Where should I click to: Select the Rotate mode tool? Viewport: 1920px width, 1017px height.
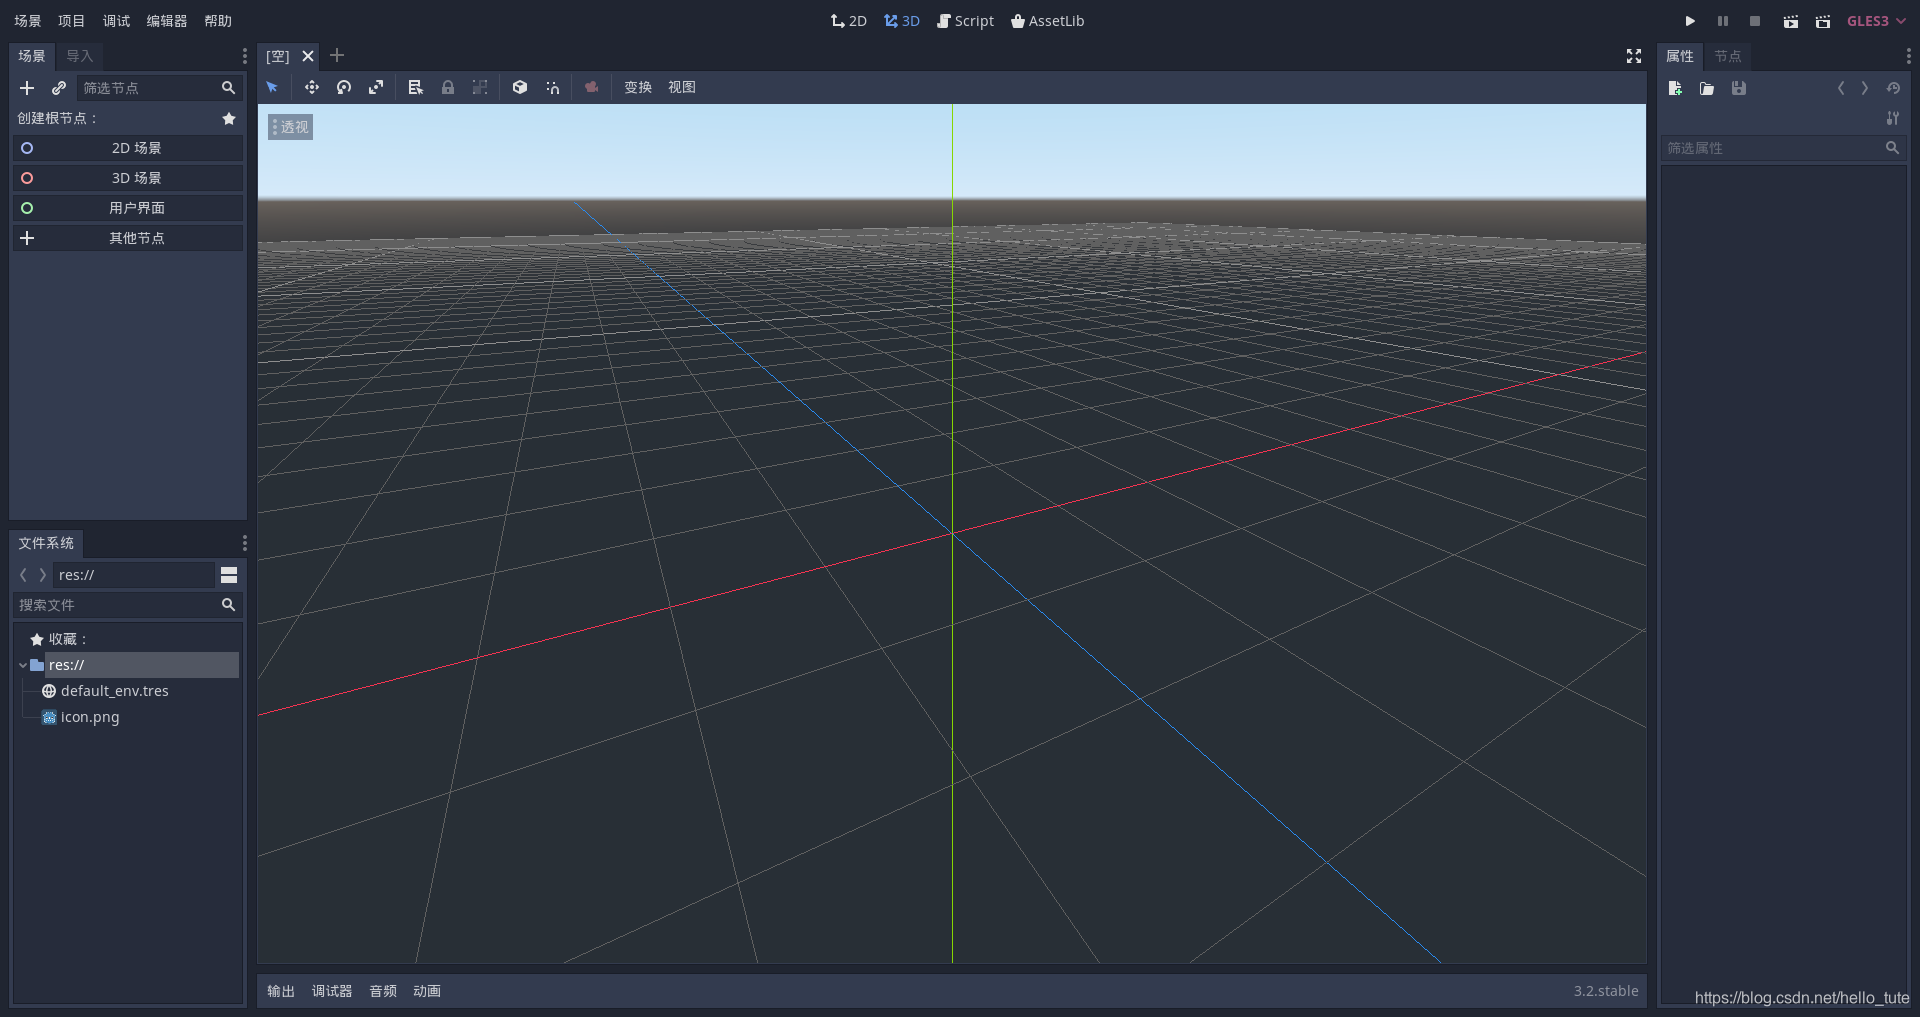pyautogui.click(x=344, y=88)
